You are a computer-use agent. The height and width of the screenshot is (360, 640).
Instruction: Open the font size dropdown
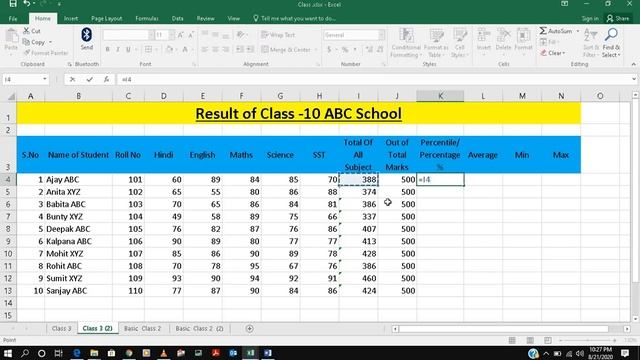coord(171,35)
